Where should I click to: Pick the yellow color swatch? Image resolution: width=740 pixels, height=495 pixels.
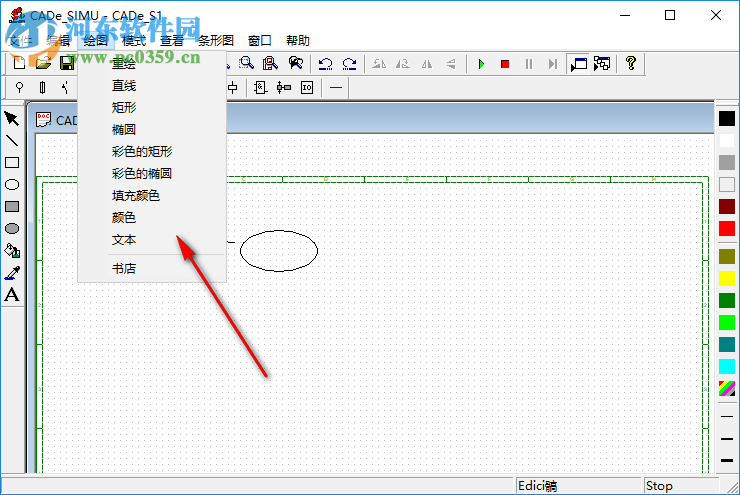click(727, 278)
